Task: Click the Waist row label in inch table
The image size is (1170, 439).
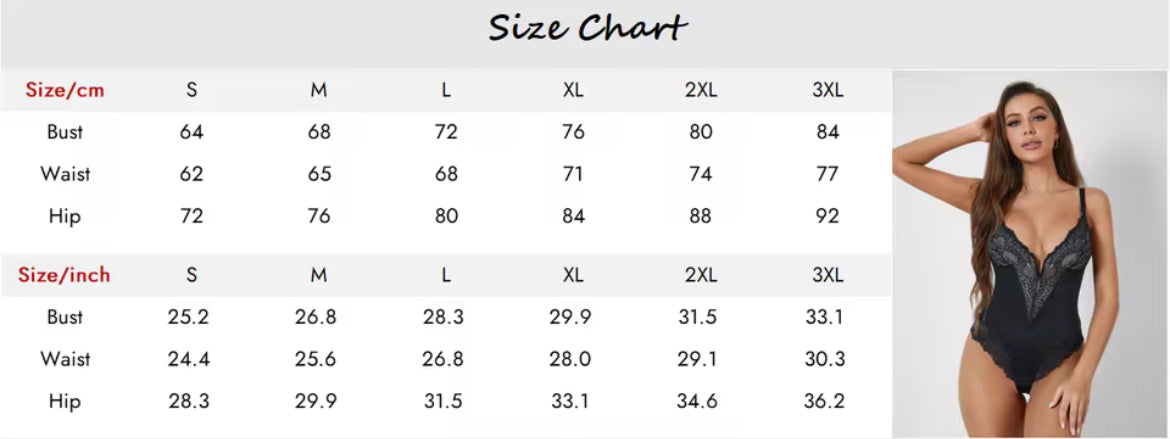Action: [65, 359]
